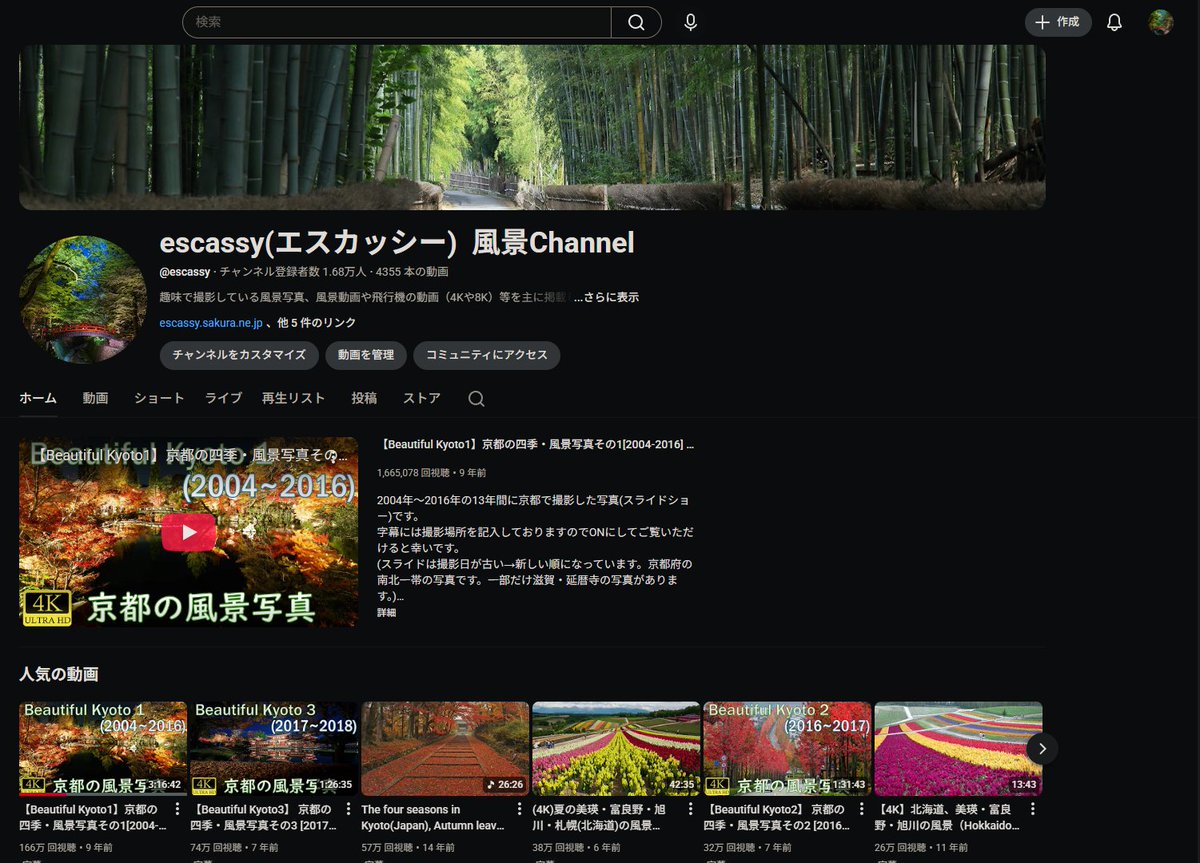Open autumn leaves thumbnail 26:26
This screenshot has width=1200, height=863.
point(445,749)
